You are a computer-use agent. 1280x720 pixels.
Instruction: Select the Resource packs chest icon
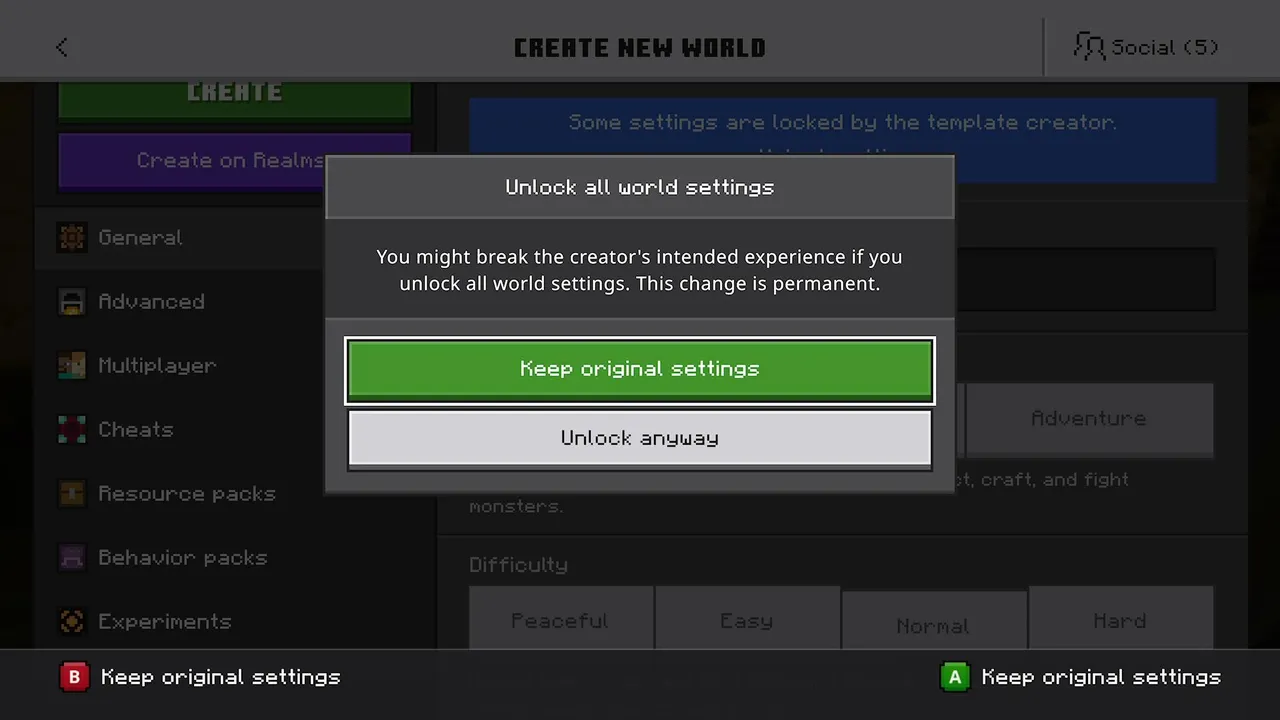[72, 494]
